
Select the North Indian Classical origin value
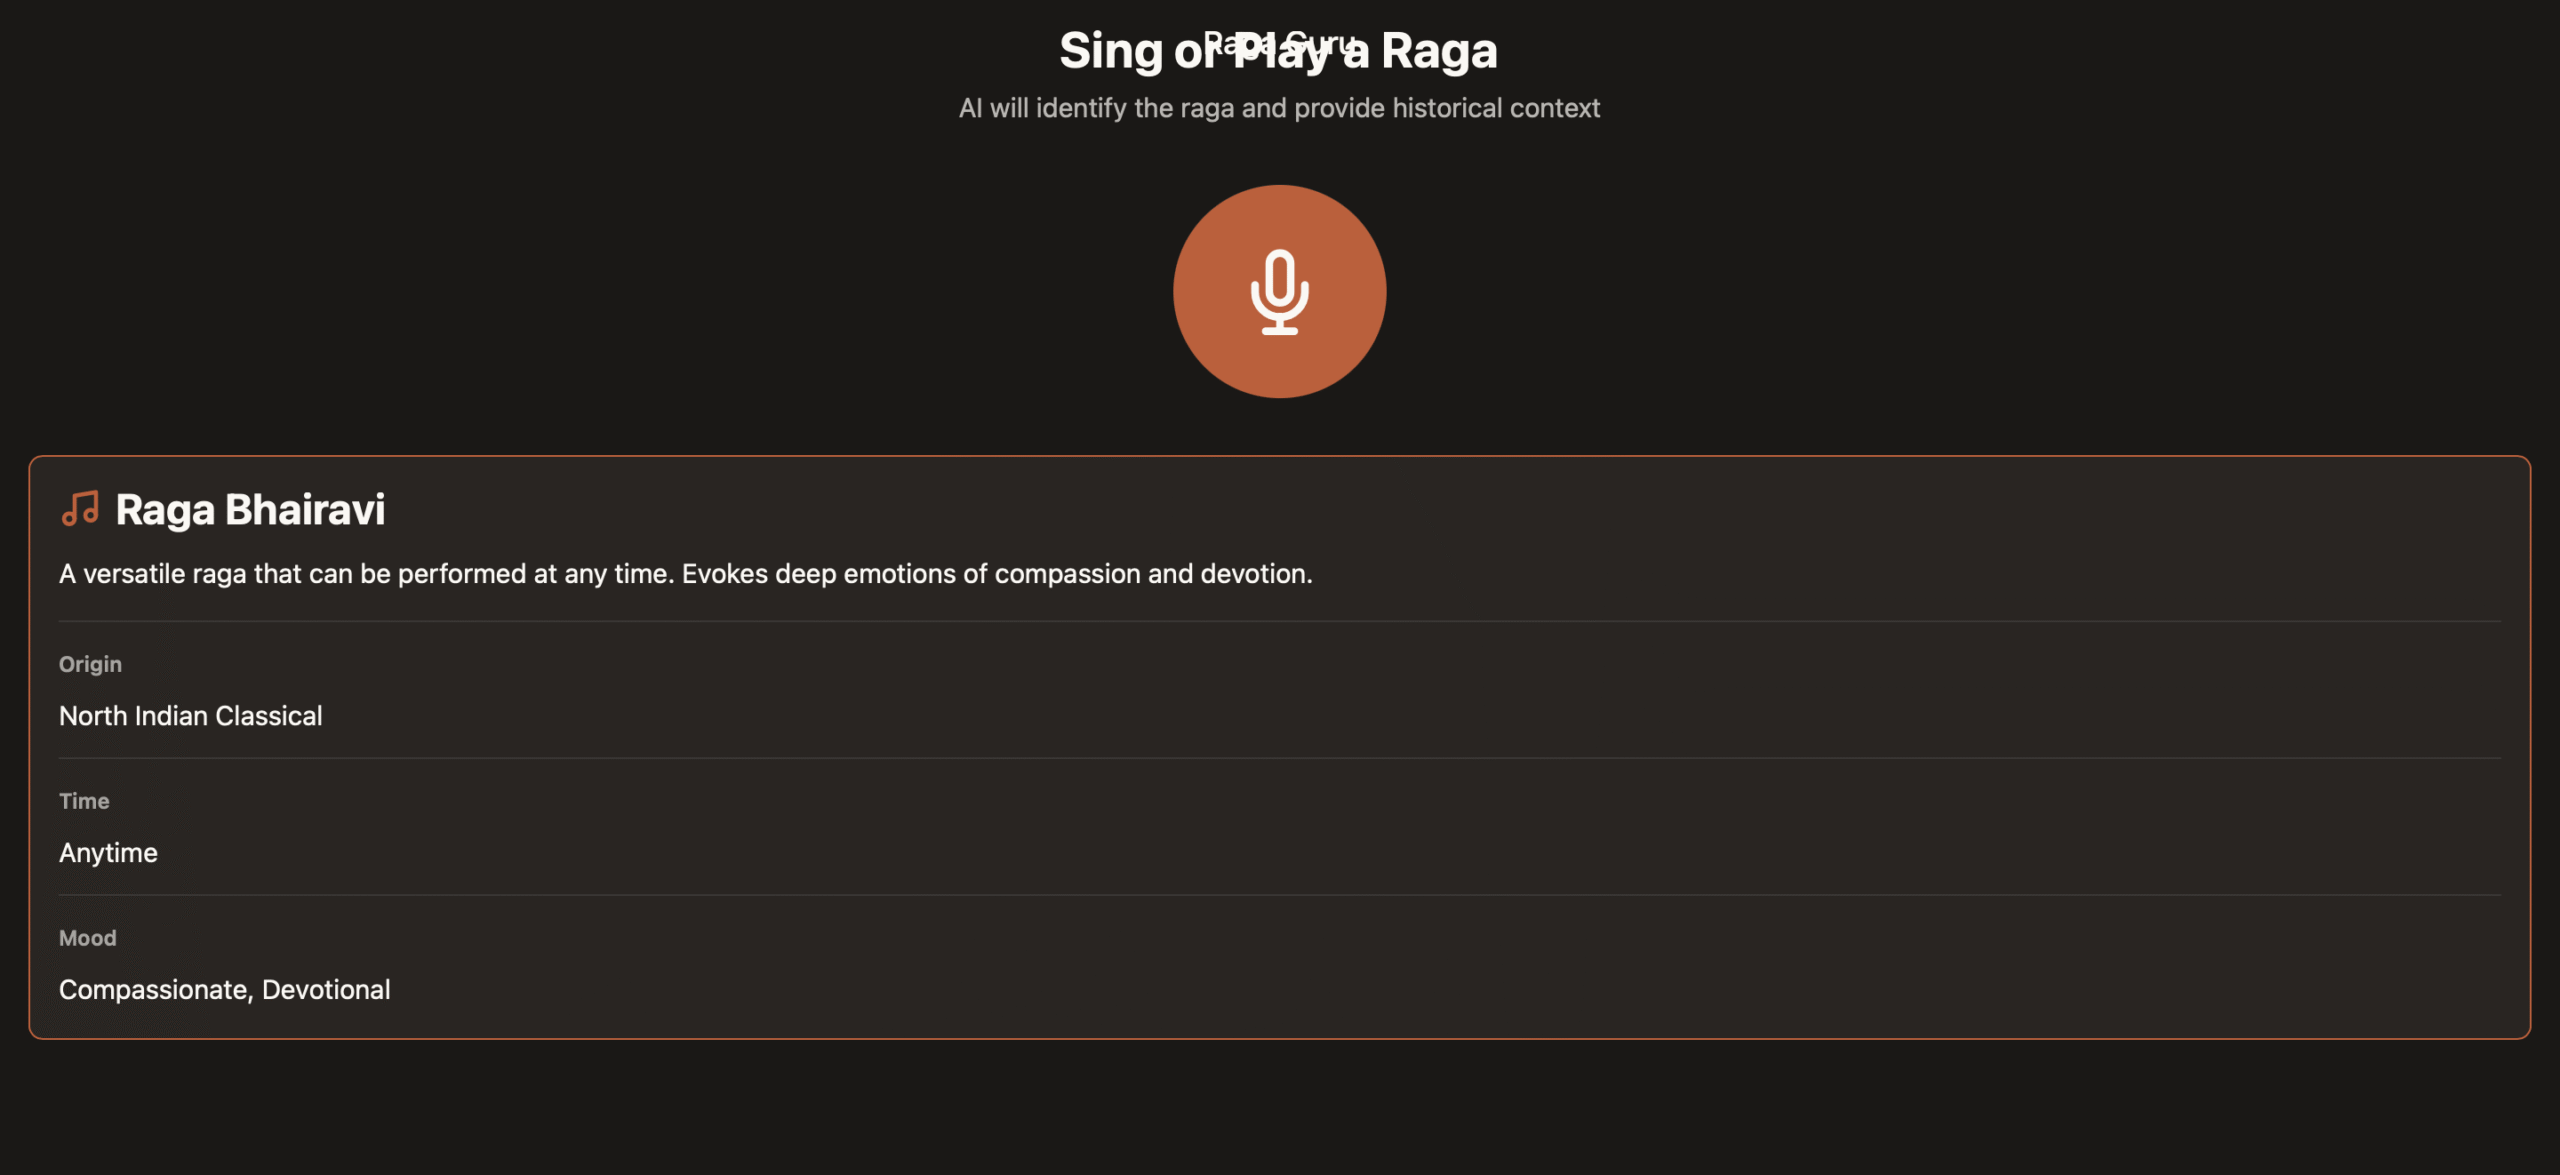[x=190, y=716]
